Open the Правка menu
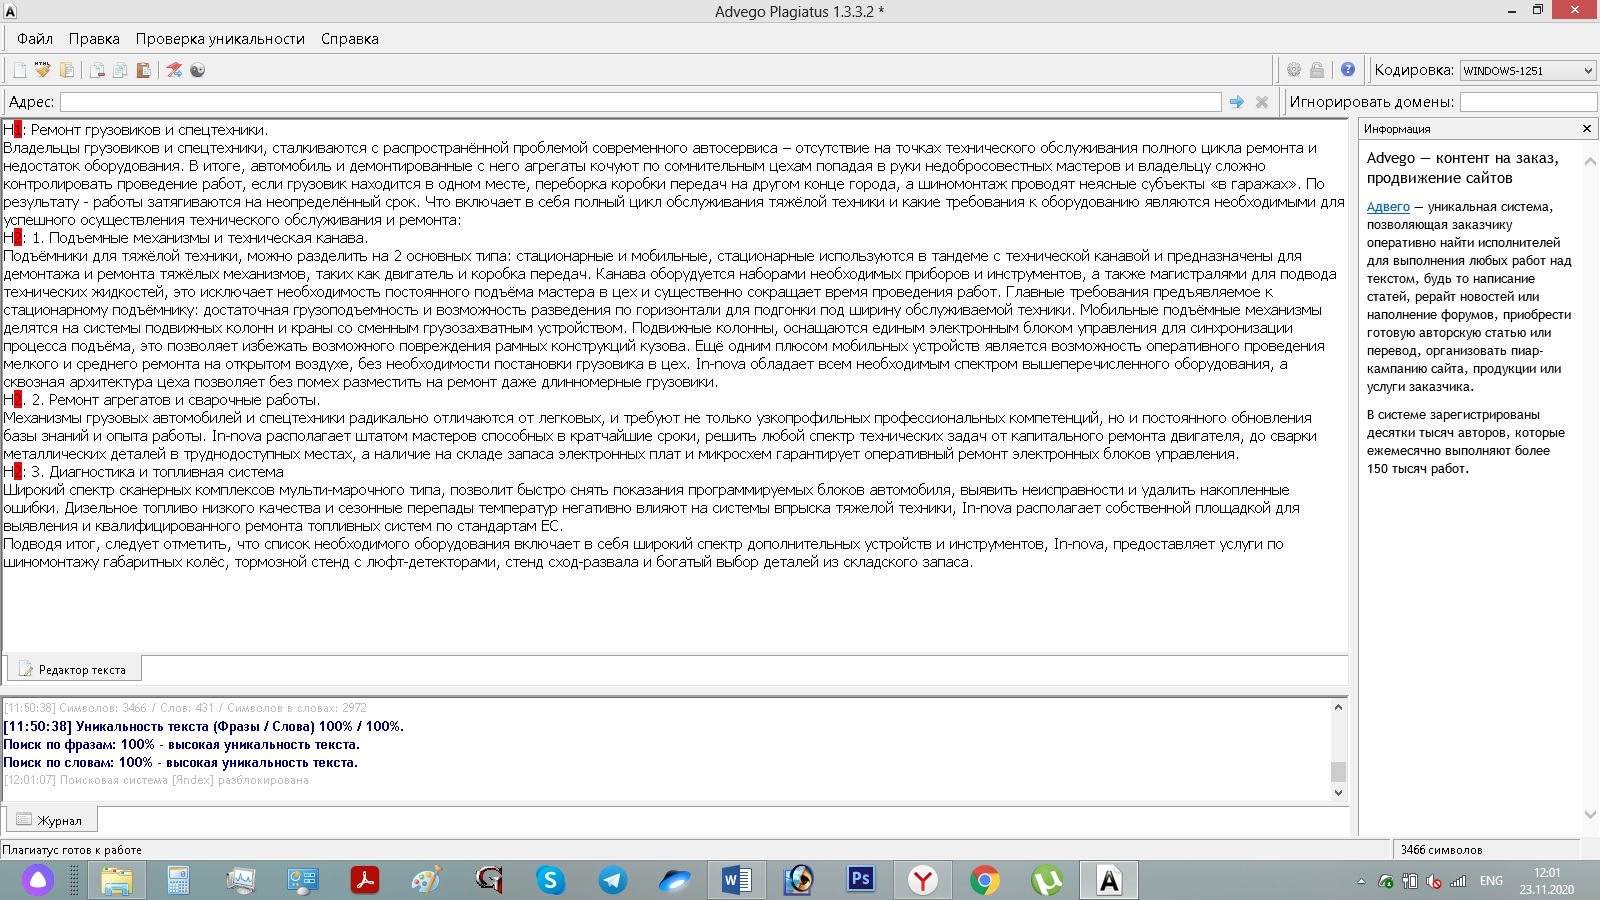This screenshot has width=1600, height=900. click(x=94, y=39)
